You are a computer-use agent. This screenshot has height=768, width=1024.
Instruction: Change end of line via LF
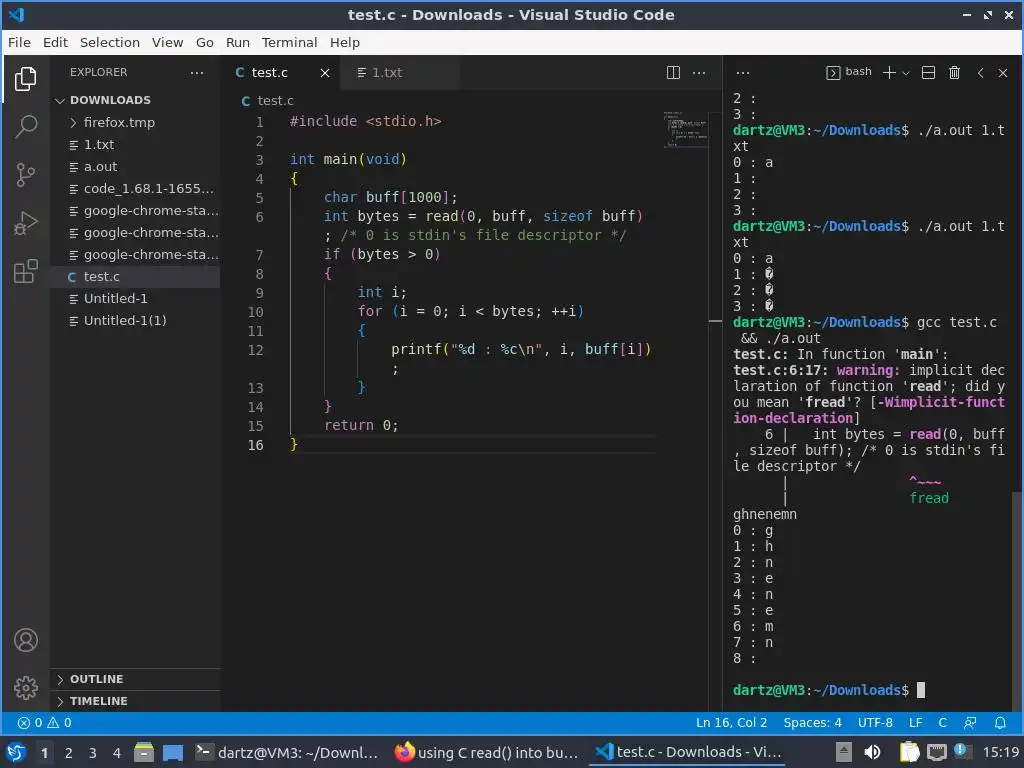[x=916, y=723]
